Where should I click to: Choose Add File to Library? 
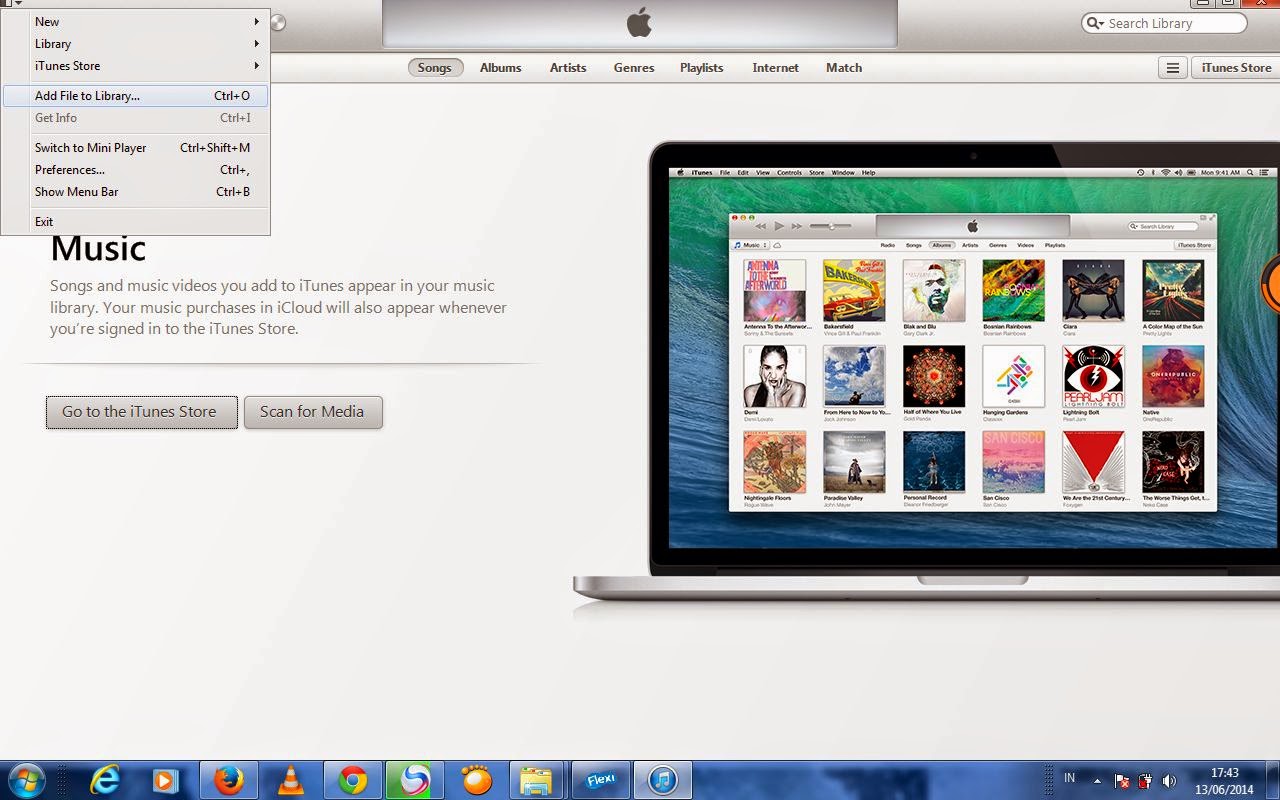(135, 96)
